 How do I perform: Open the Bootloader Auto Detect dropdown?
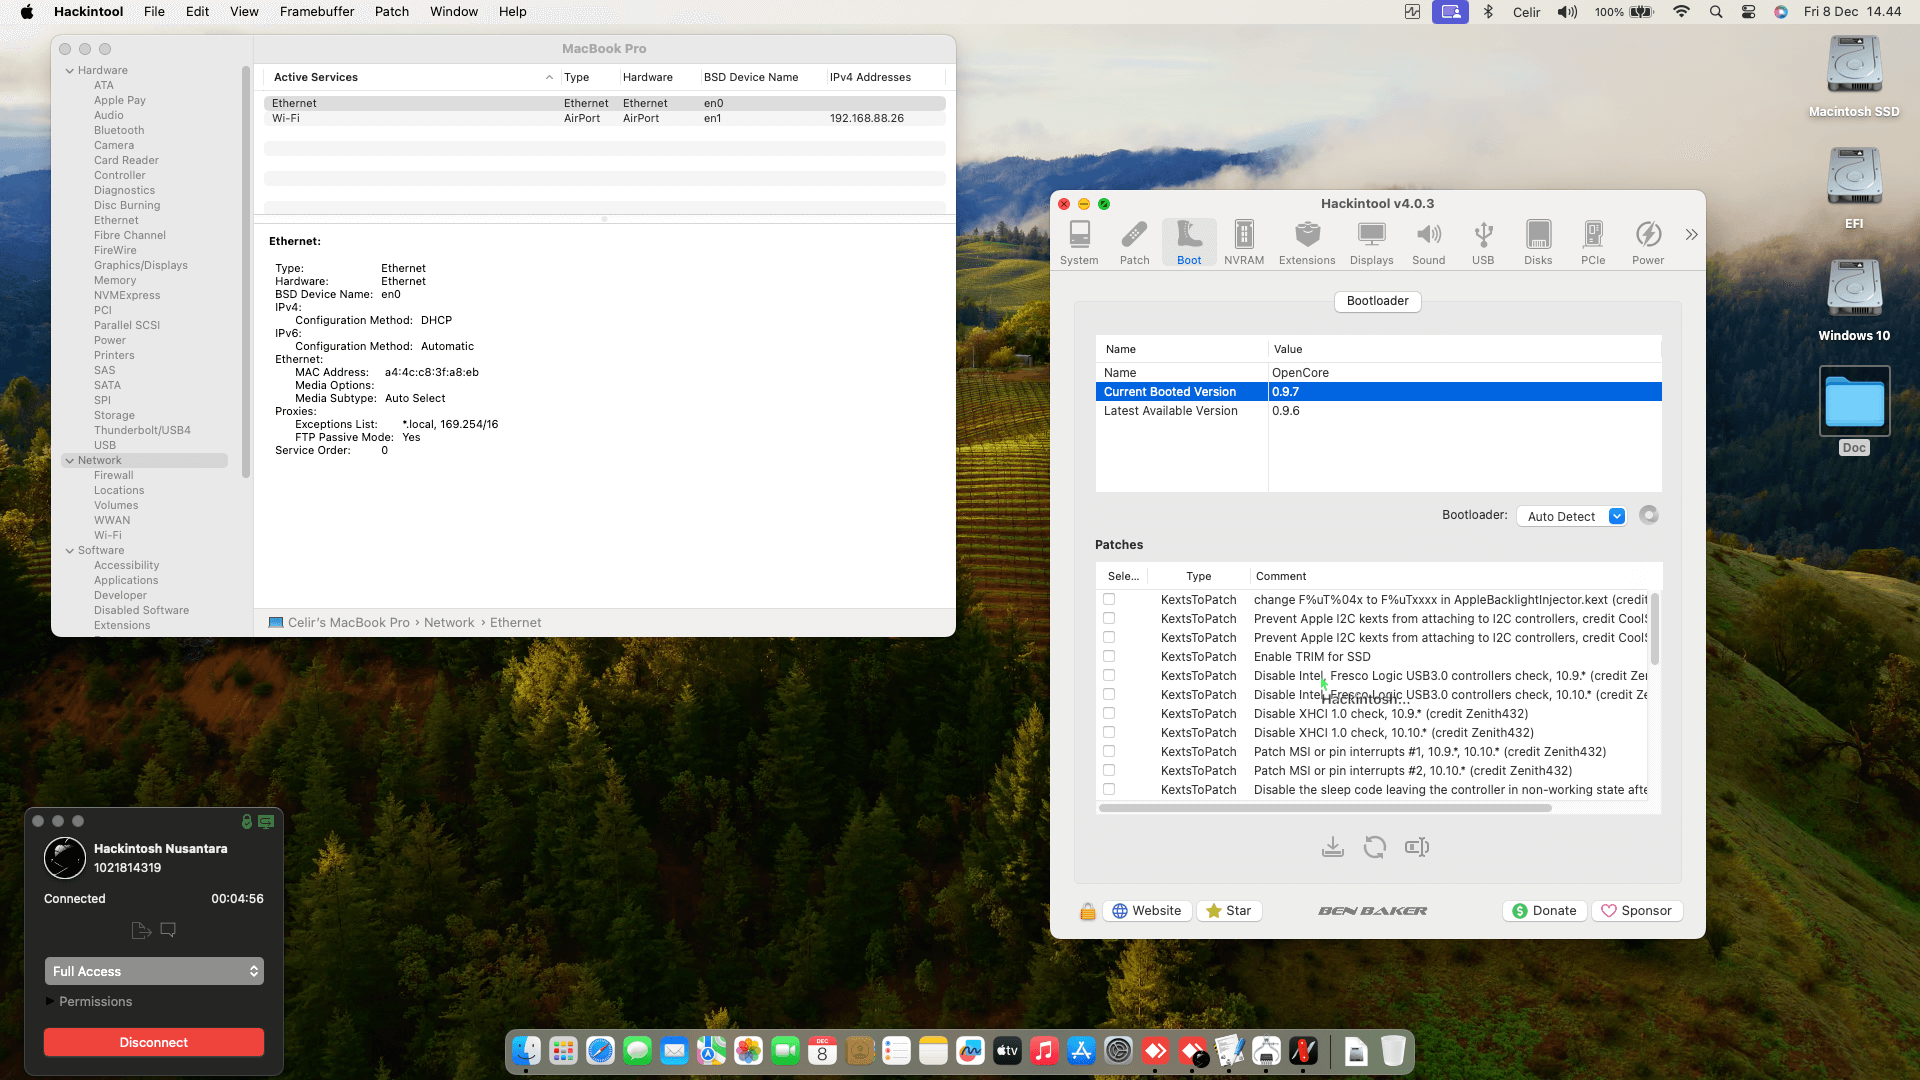[x=1571, y=516]
